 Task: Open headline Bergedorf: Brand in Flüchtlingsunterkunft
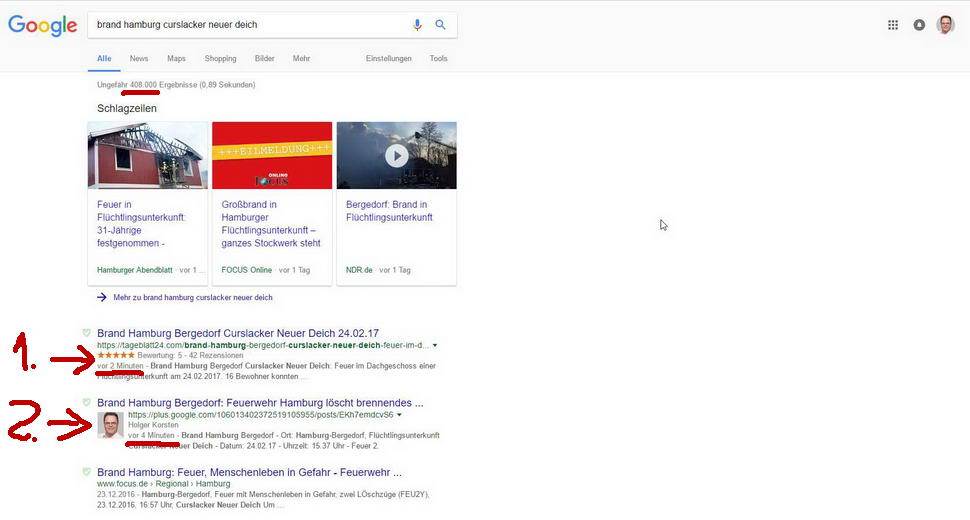389,211
